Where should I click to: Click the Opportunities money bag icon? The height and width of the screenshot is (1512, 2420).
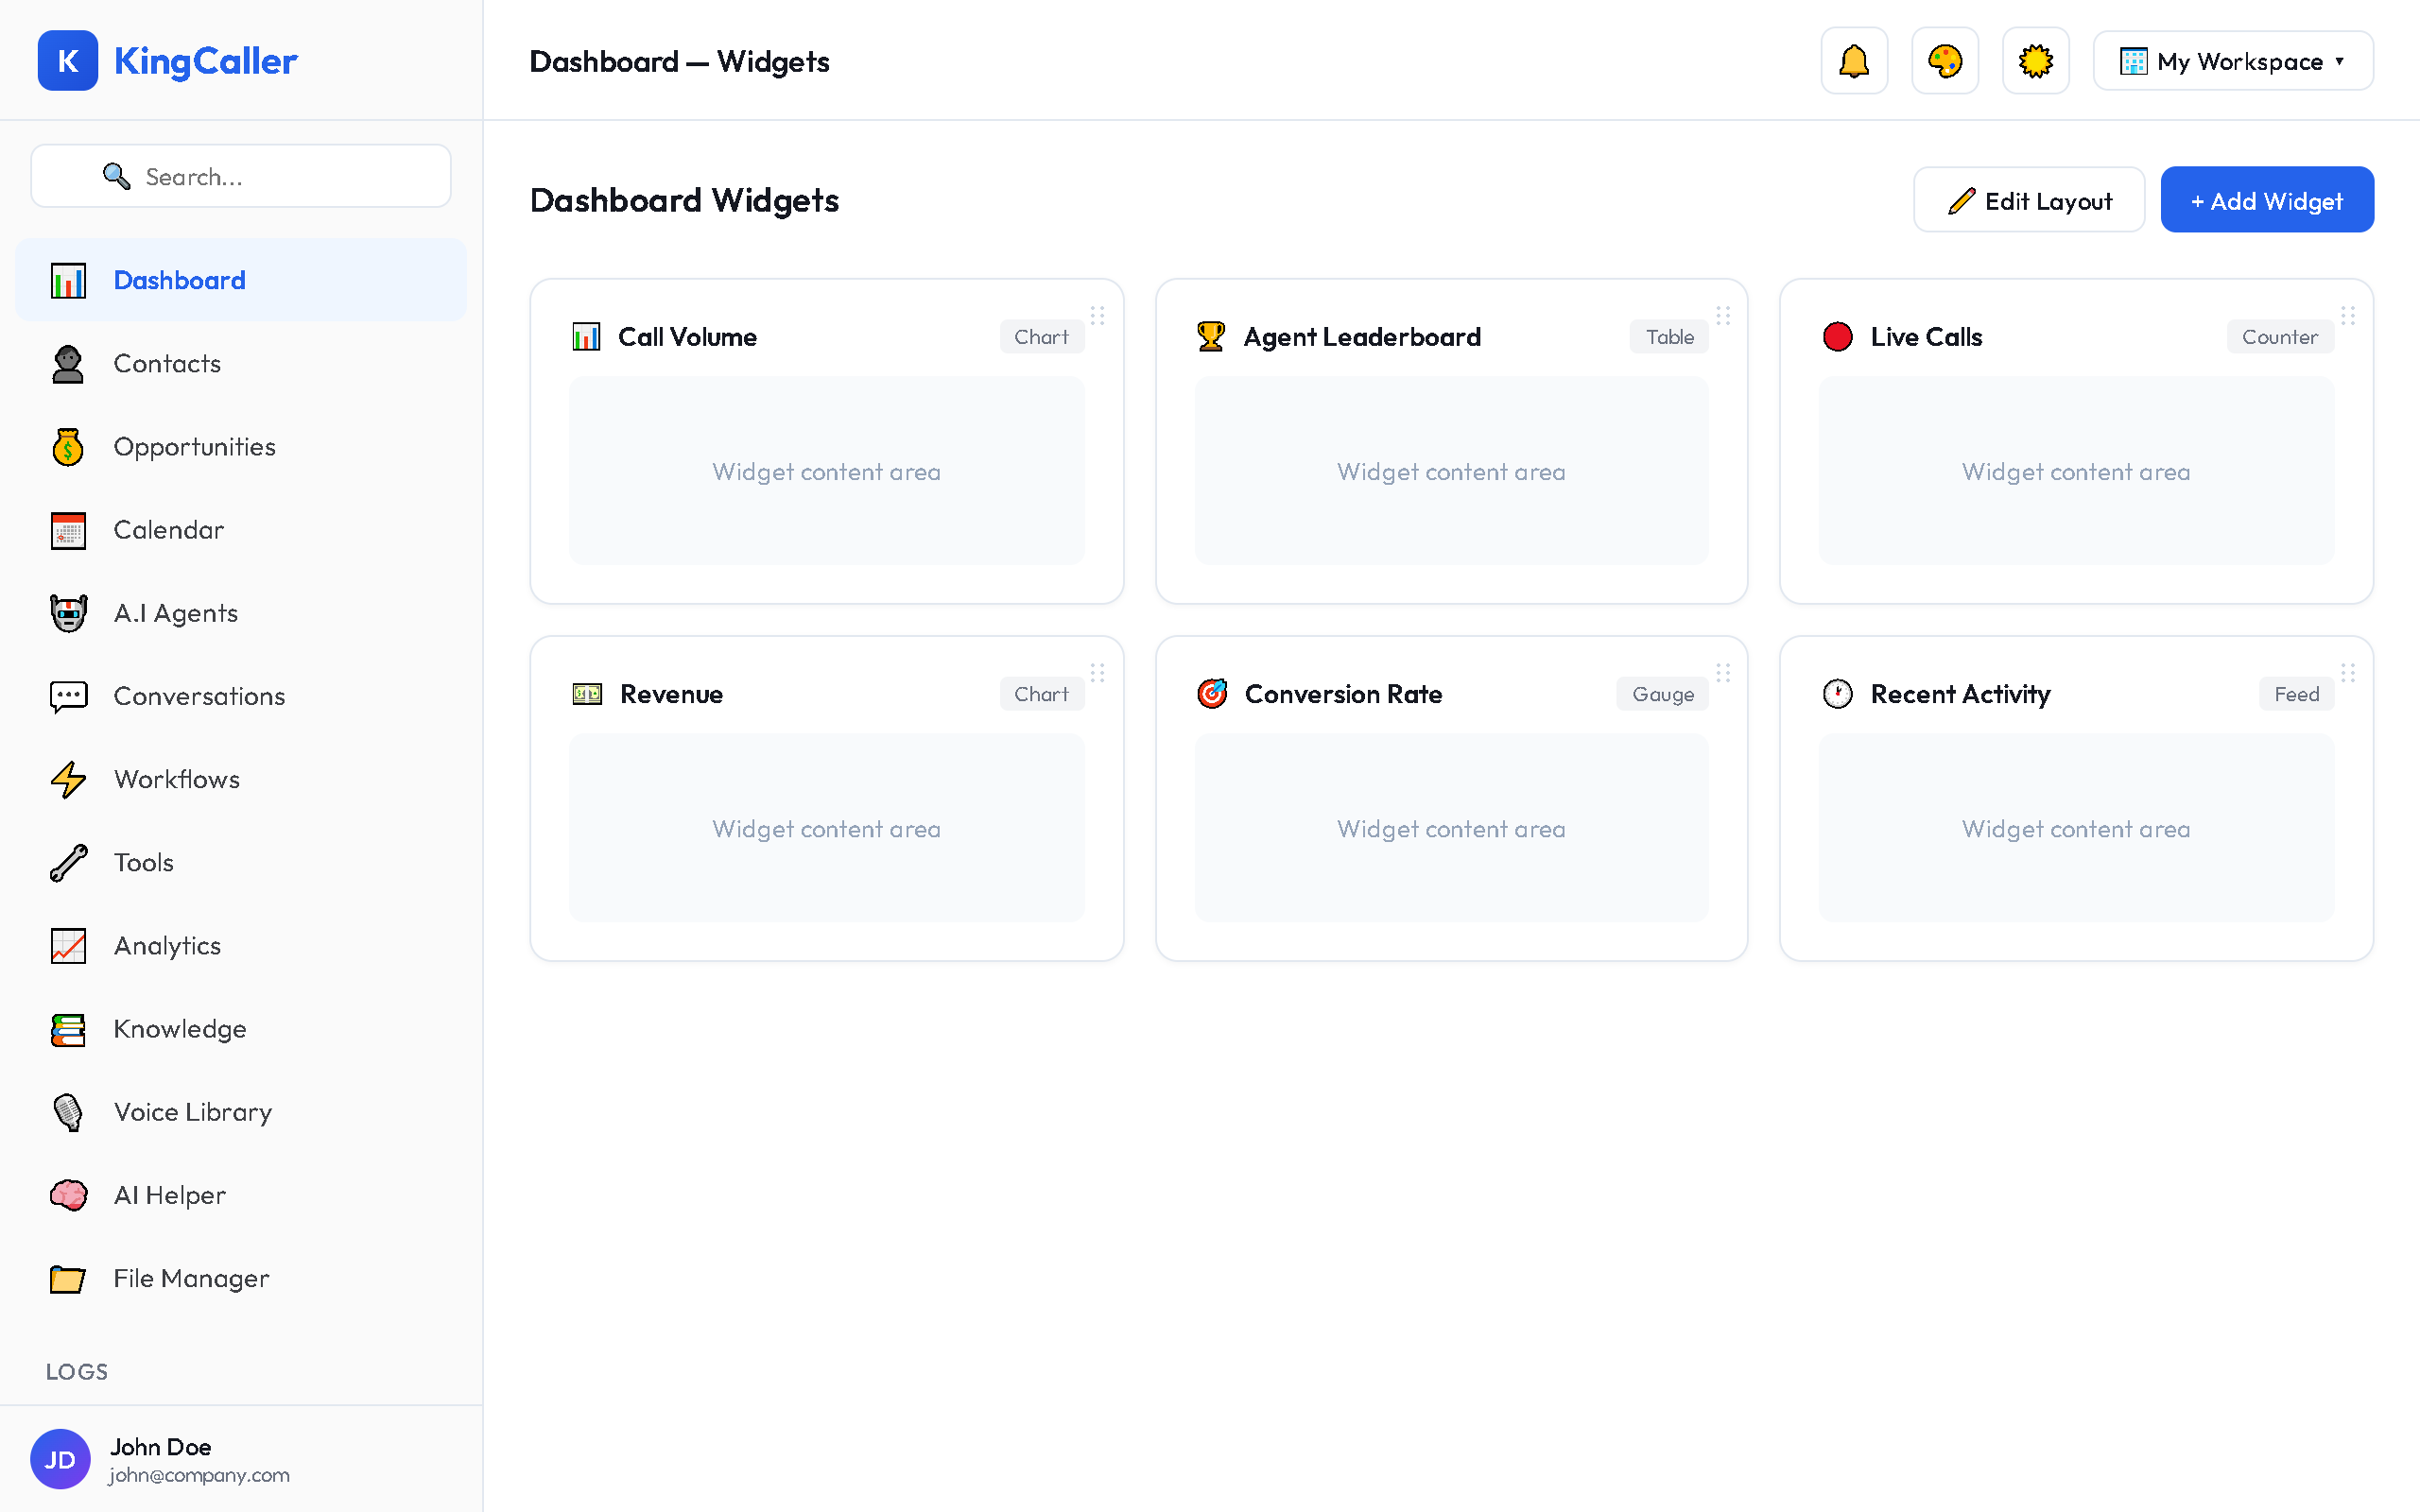coord(67,447)
